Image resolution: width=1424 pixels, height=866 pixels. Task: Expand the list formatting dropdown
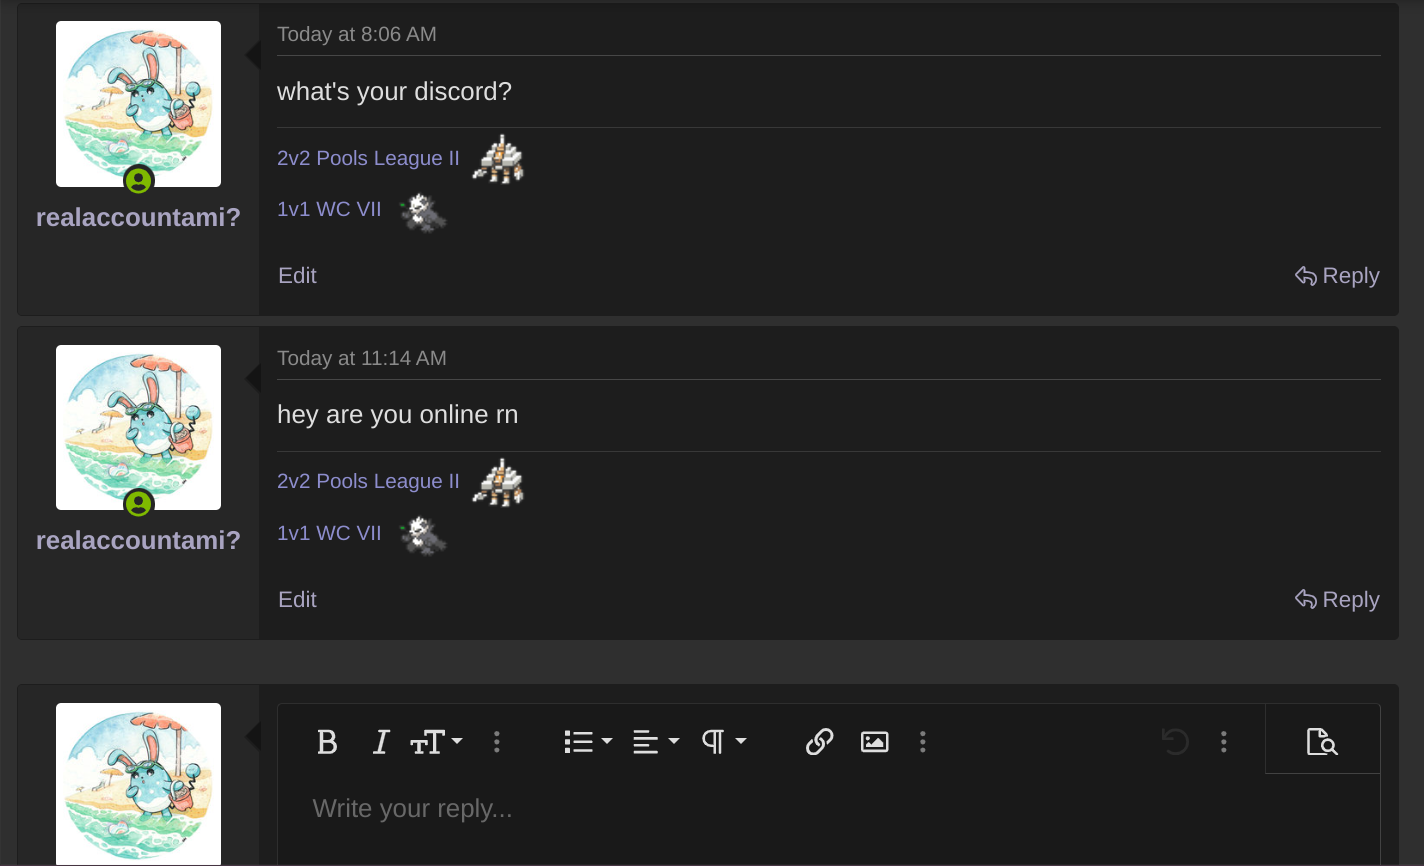pyautogui.click(x=588, y=742)
